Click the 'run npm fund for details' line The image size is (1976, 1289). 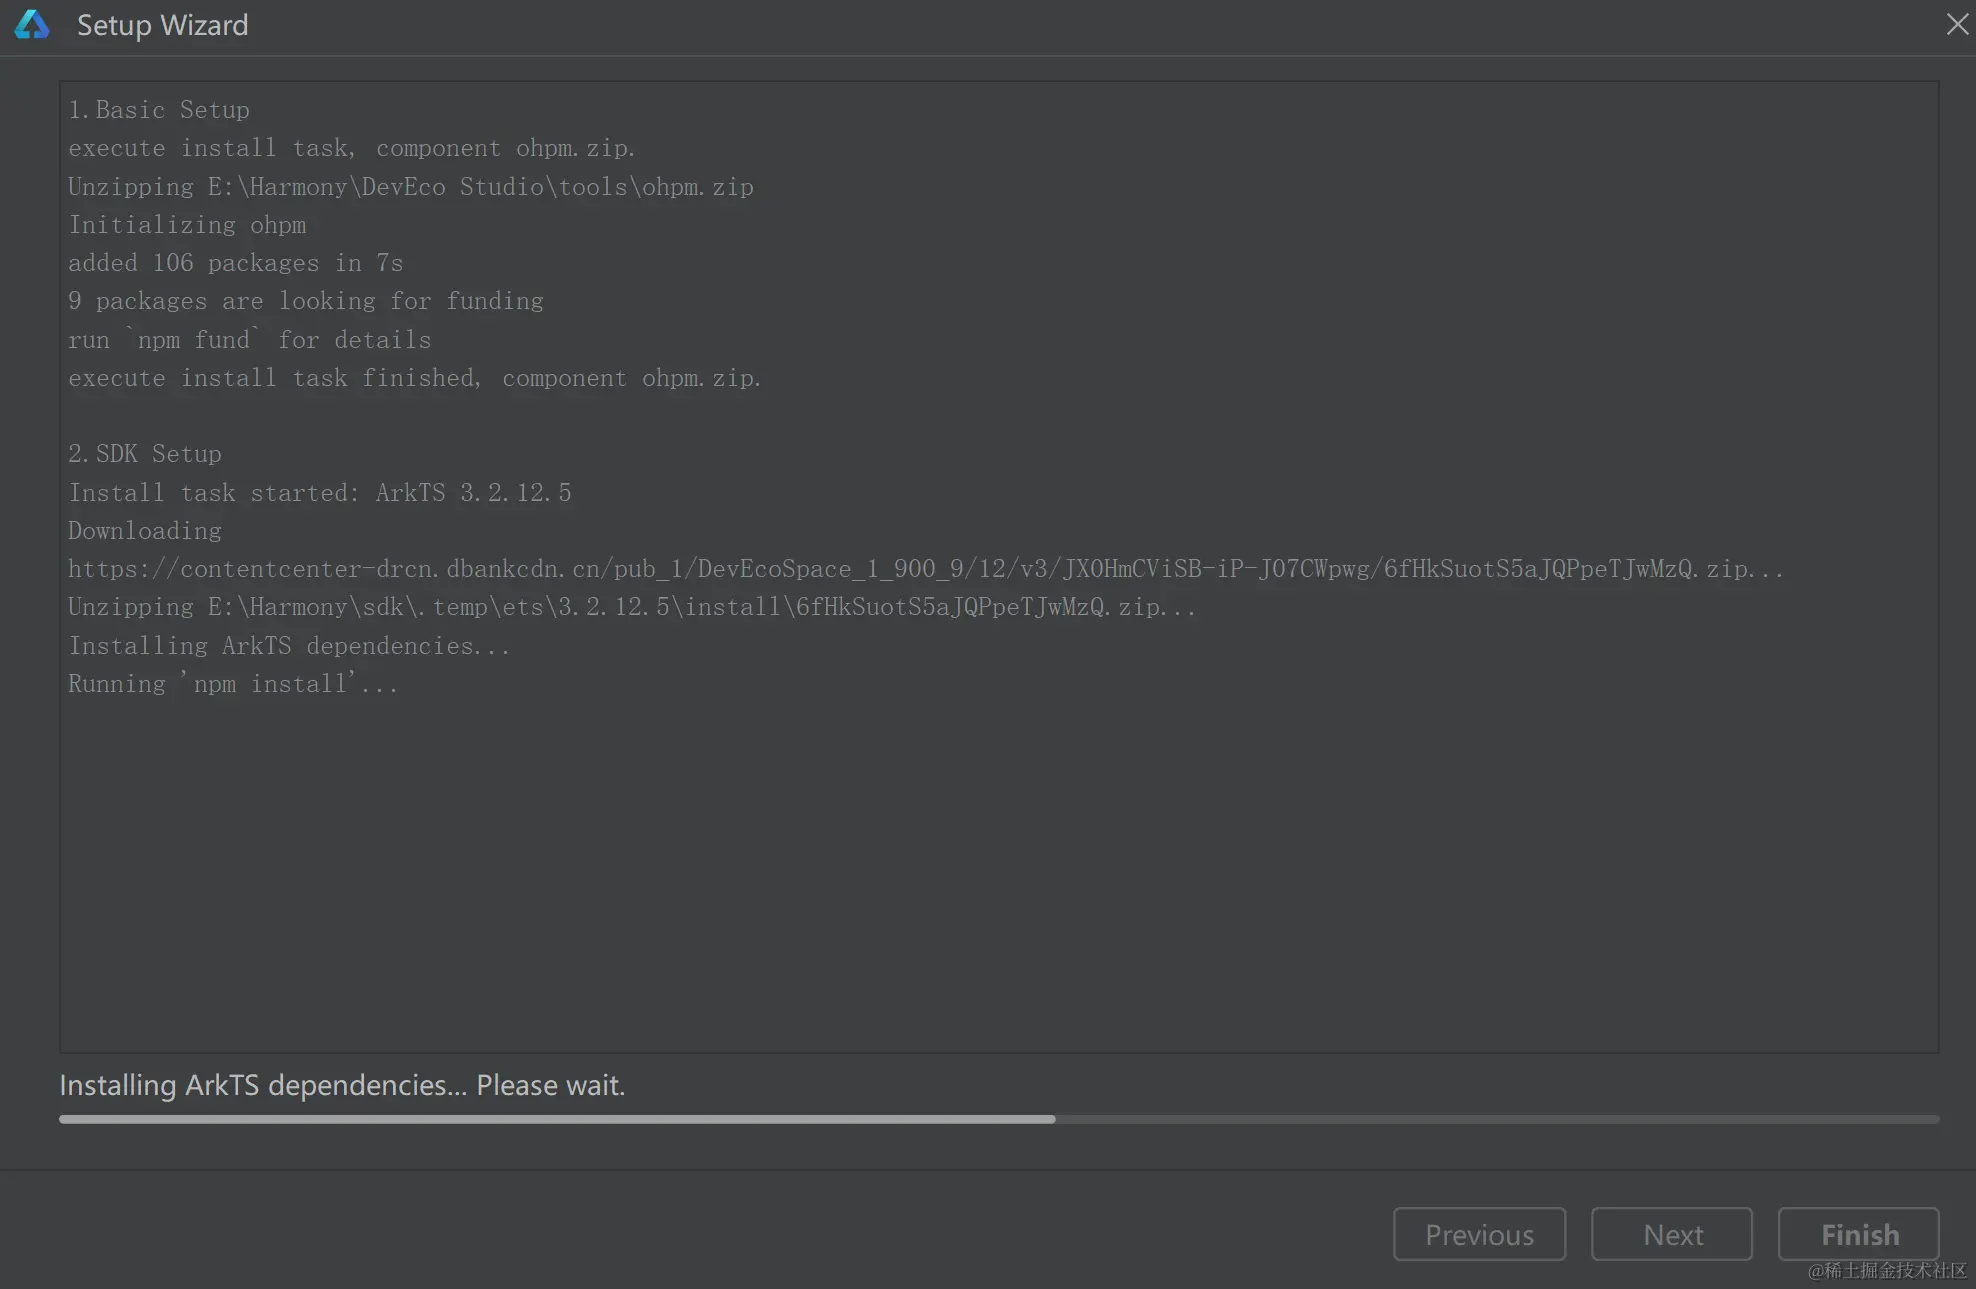pos(249,340)
